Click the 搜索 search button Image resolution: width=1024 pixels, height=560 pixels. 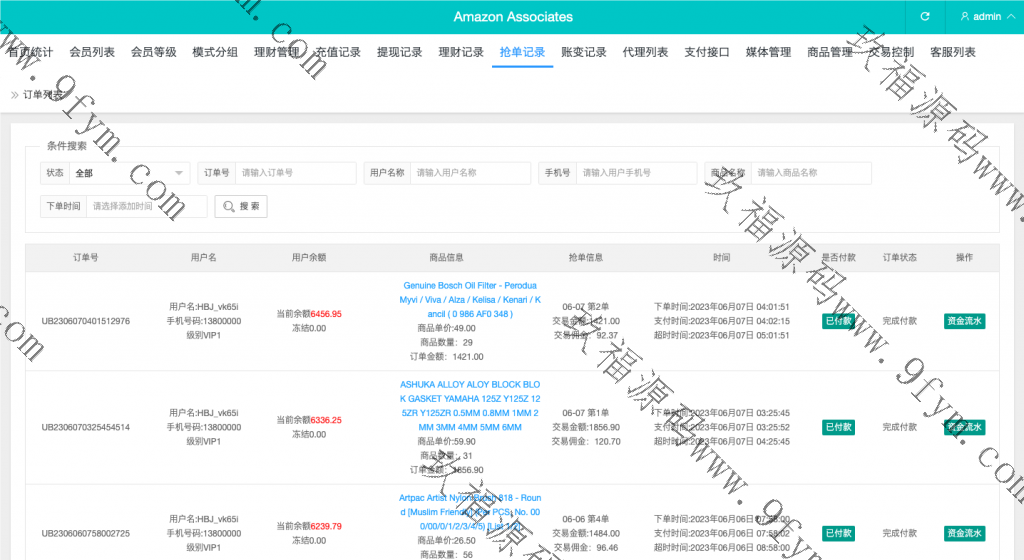[241, 206]
